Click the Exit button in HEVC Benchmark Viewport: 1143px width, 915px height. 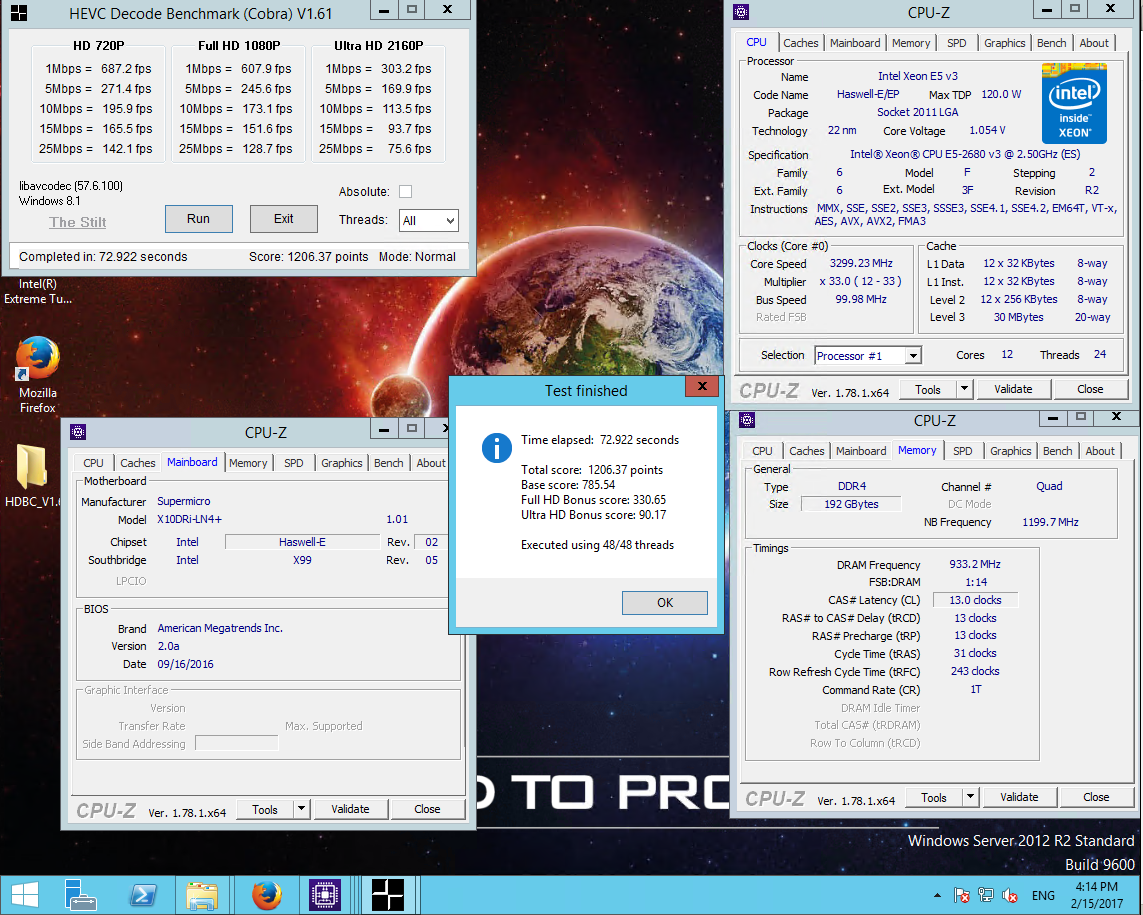[284, 219]
